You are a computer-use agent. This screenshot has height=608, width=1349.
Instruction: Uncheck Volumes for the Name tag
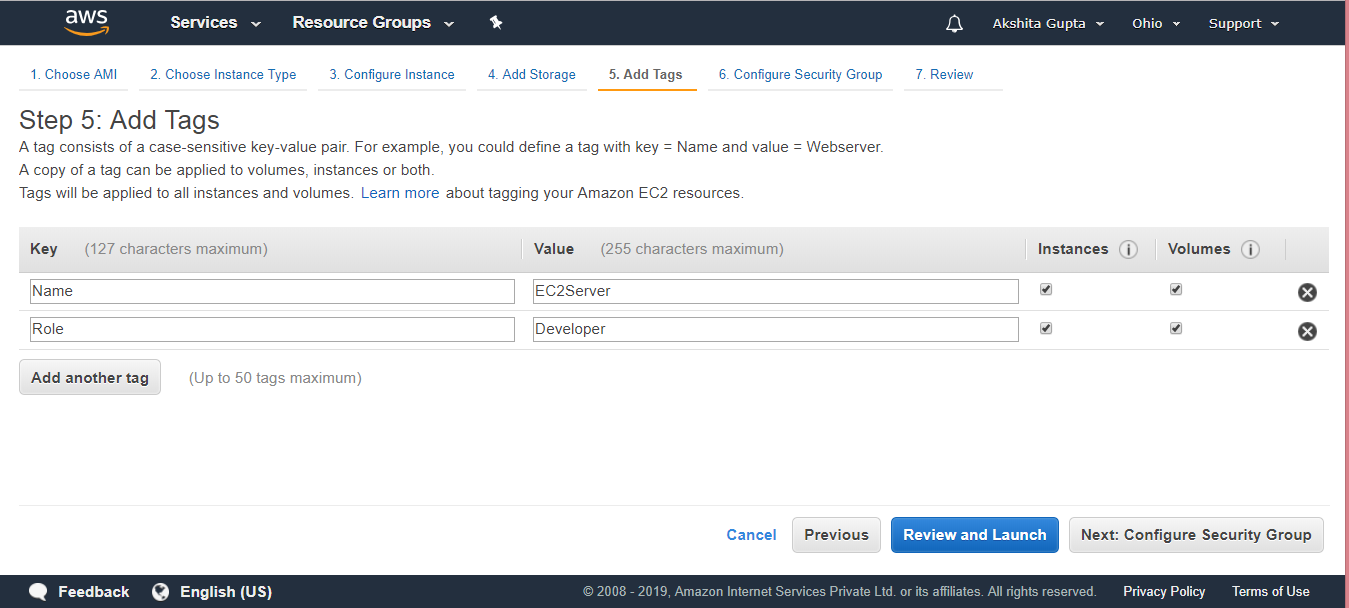1176,289
